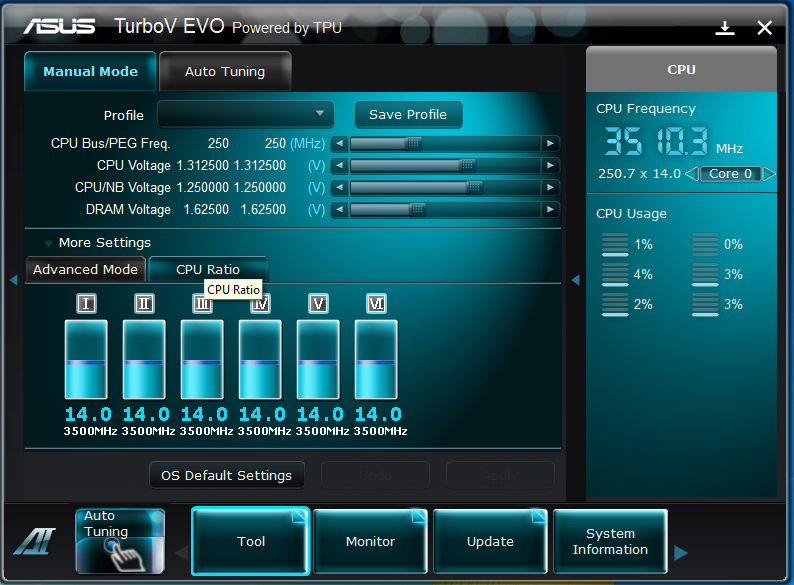Select core I ratio label icon
Screen dimensions: 794x585
86,303
